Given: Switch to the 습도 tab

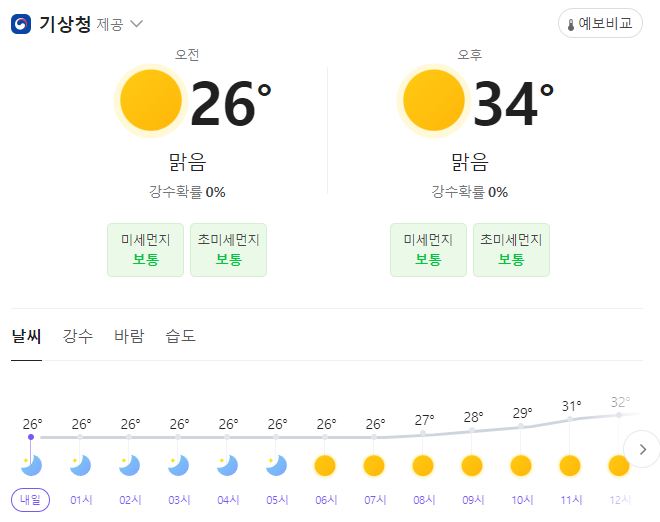Looking at the screenshot, I should (x=181, y=336).
